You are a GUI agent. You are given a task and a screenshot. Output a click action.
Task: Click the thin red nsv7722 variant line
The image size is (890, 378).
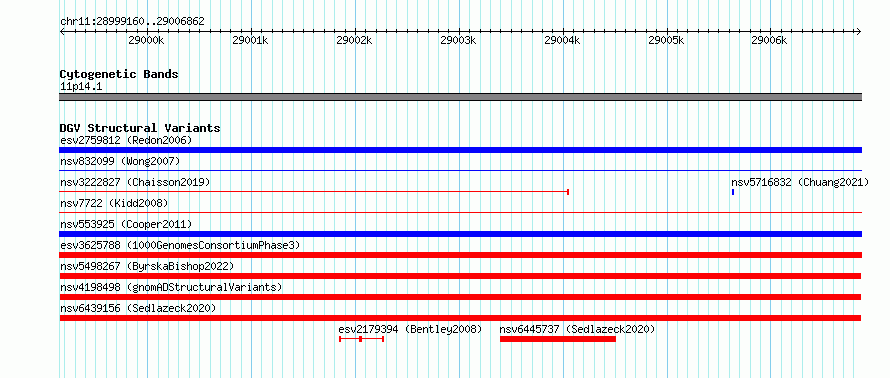point(460,212)
